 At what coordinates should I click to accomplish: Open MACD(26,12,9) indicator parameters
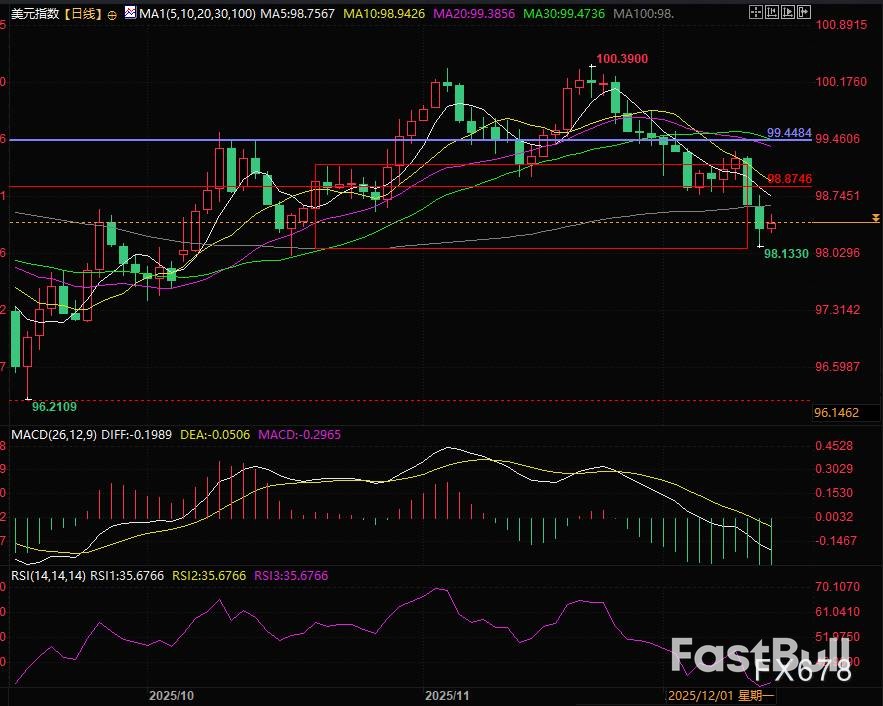[57, 435]
